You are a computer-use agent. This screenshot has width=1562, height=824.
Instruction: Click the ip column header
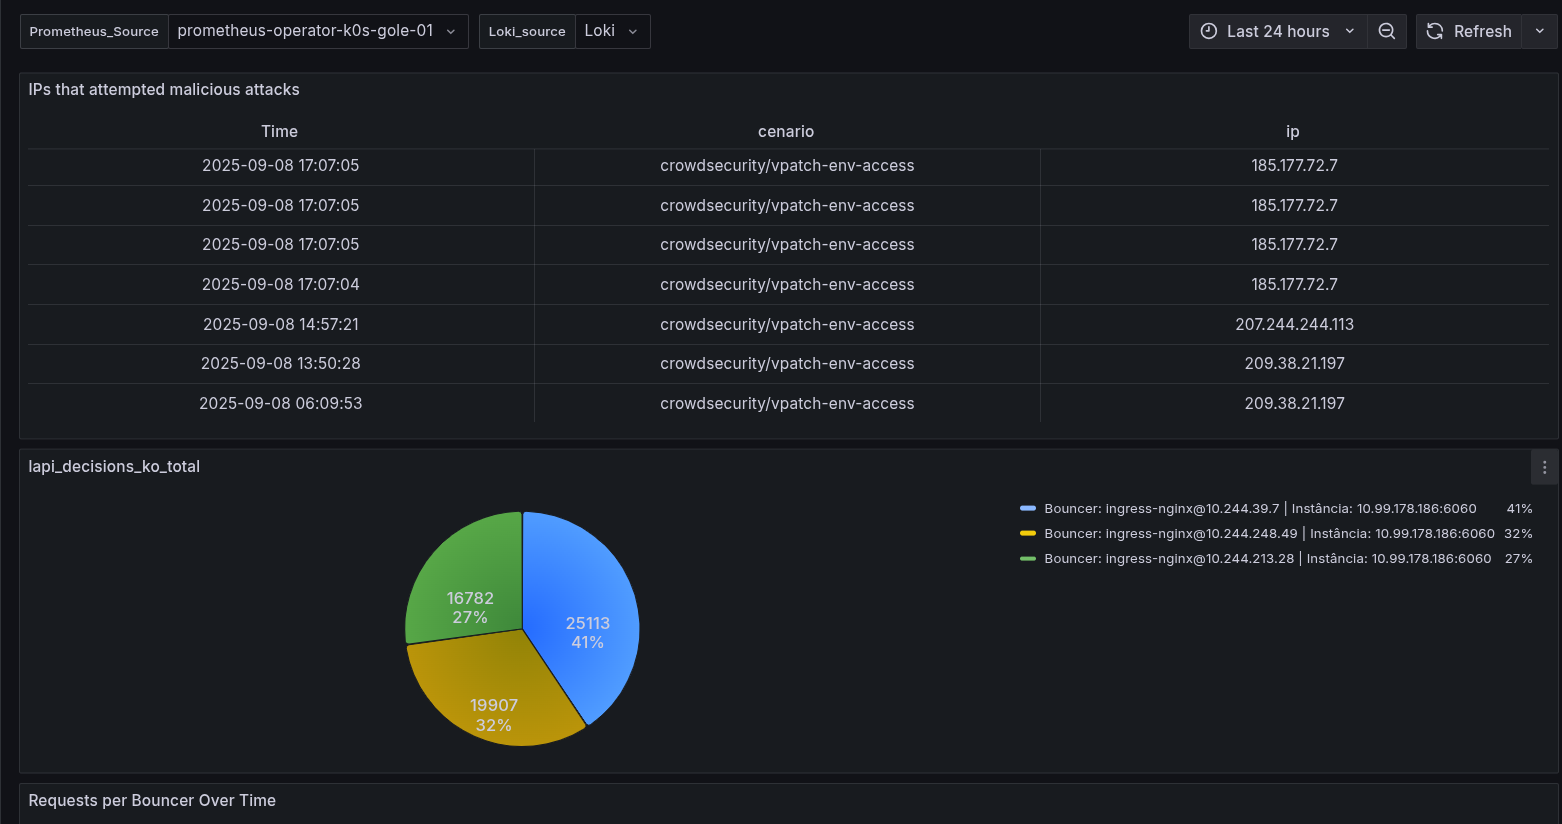click(1293, 131)
